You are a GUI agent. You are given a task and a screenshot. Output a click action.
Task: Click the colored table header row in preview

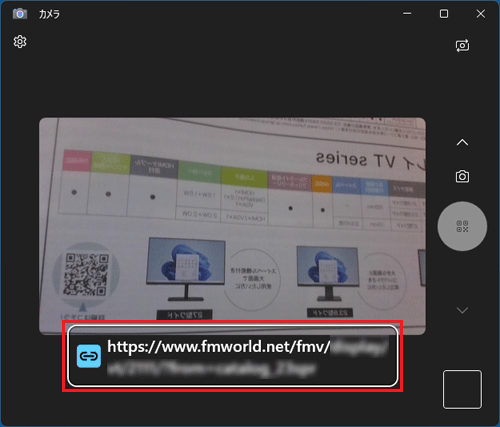[x=243, y=177]
